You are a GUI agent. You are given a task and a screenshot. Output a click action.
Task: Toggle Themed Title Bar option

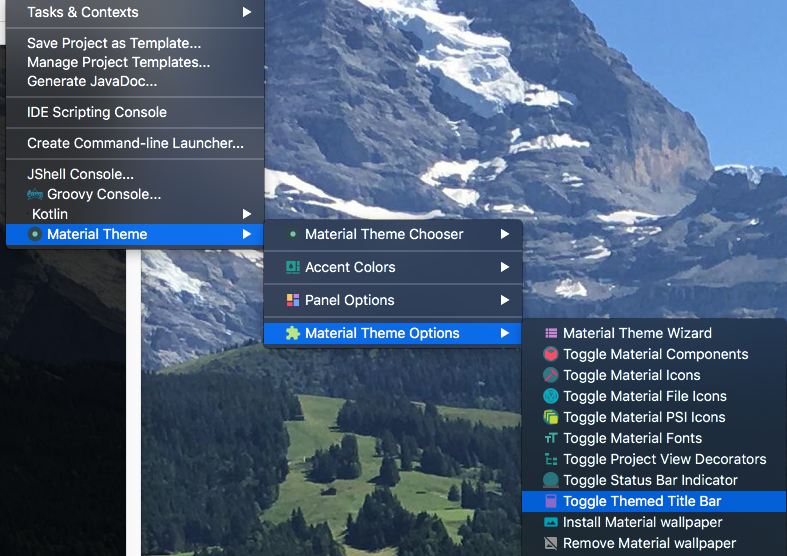[654, 501]
